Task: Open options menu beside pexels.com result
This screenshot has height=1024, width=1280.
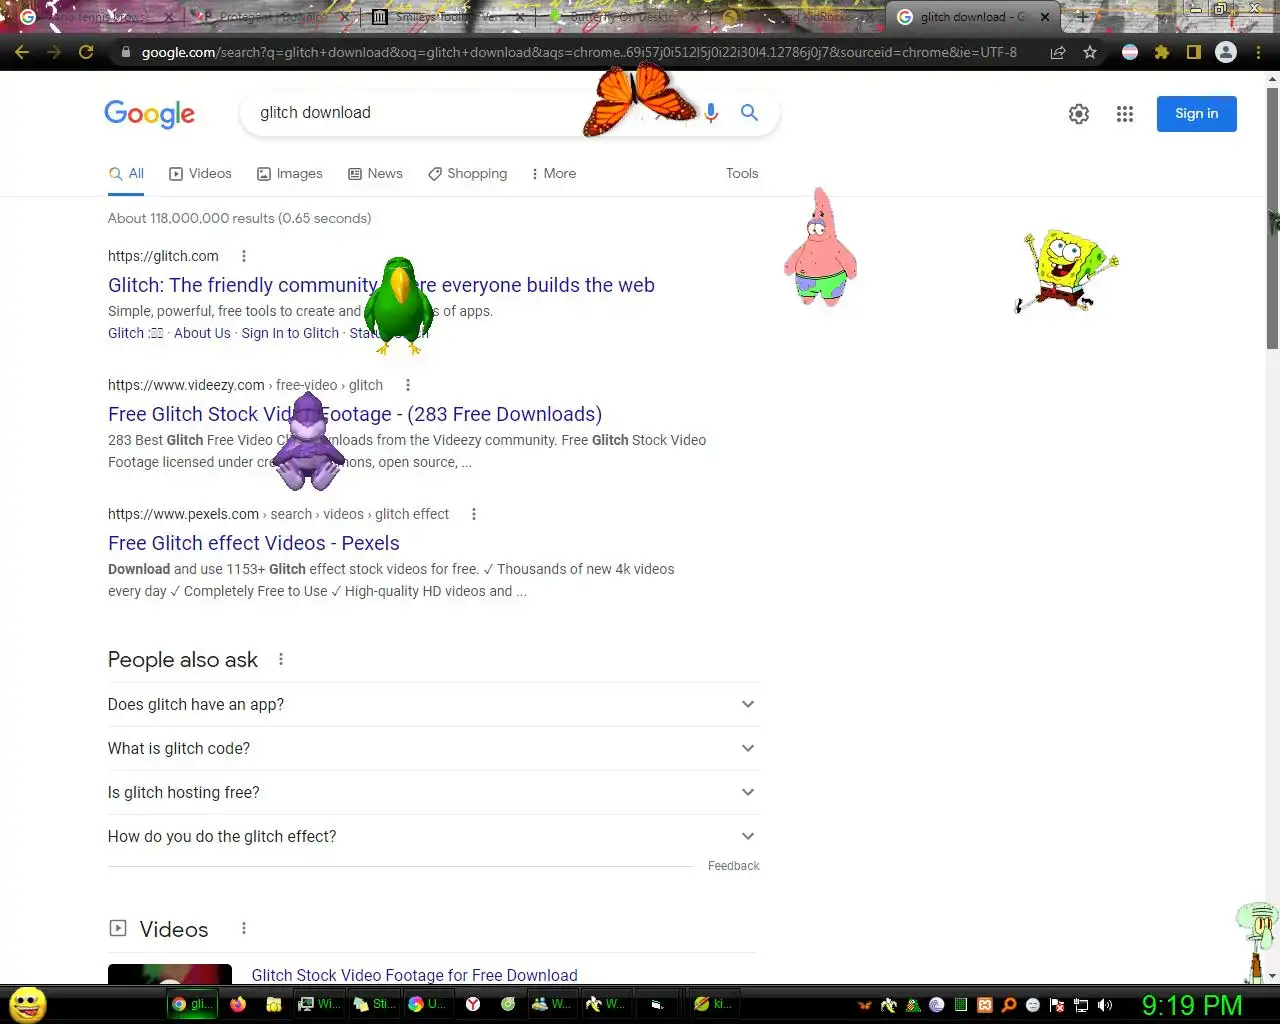Action: click(x=474, y=514)
